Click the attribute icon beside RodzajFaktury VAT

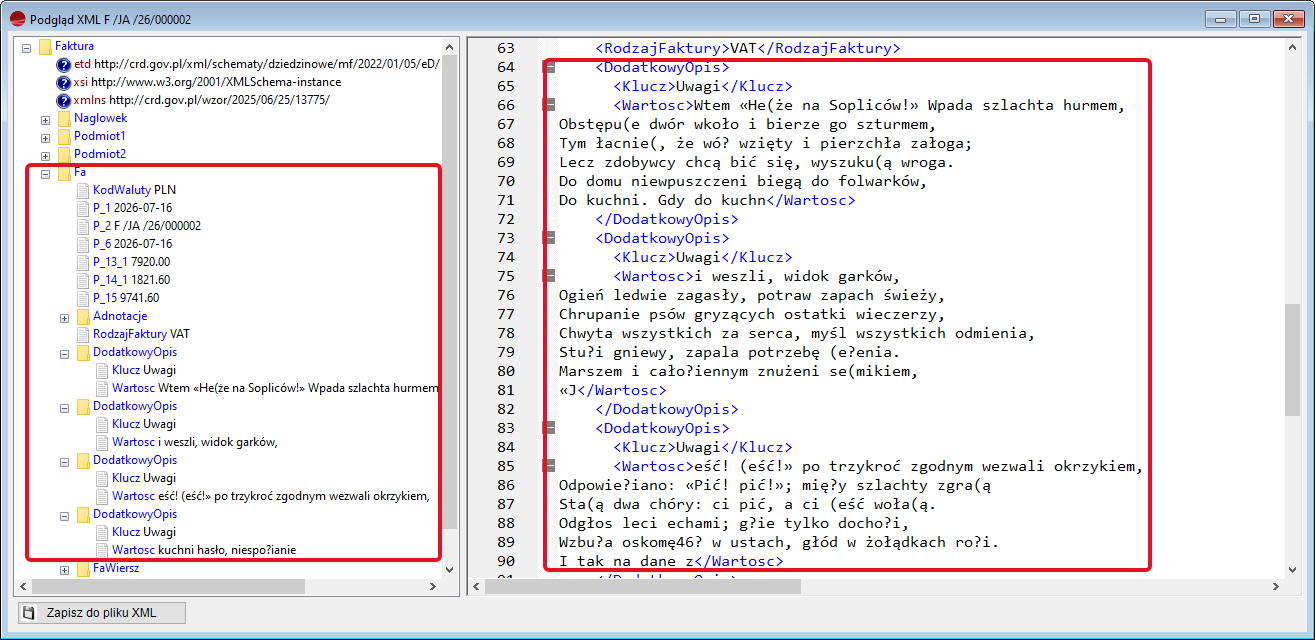(x=84, y=334)
